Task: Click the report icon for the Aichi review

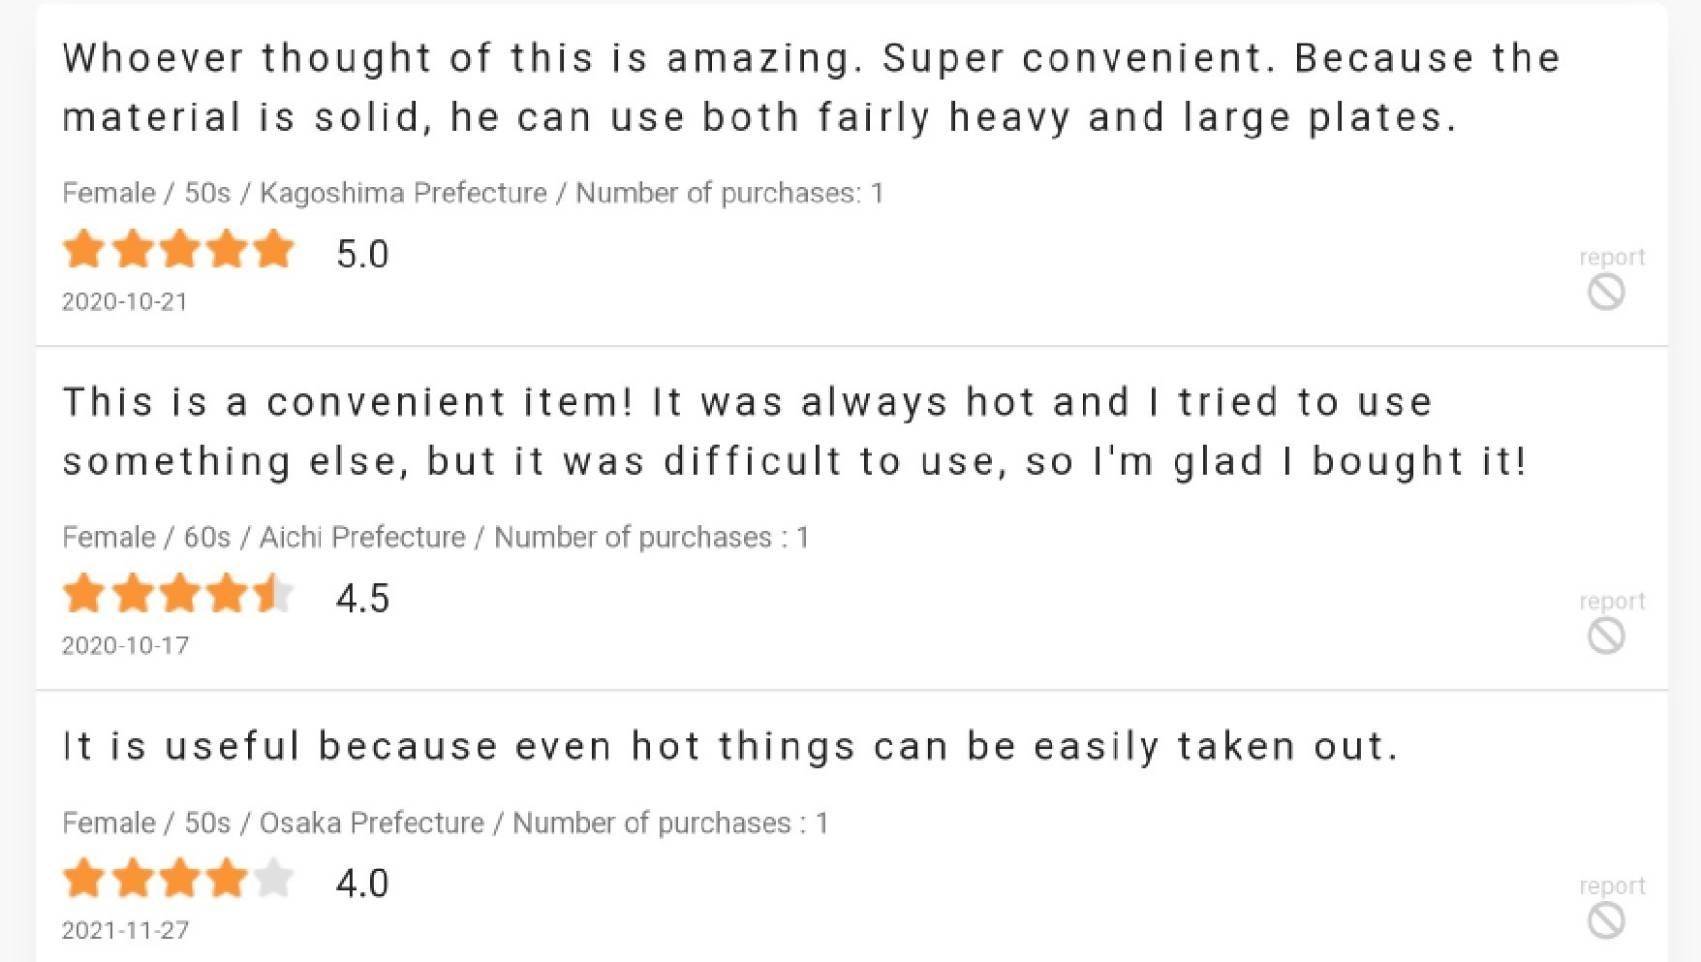Action: pyautogui.click(x=1606, y=635)
